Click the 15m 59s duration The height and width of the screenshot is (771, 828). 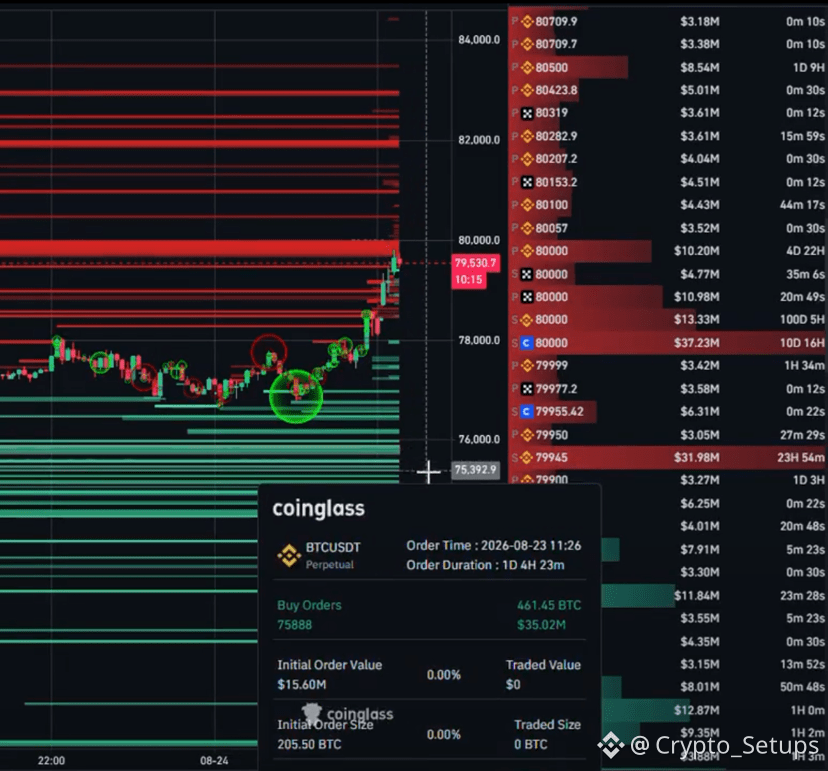pos(802,136)
